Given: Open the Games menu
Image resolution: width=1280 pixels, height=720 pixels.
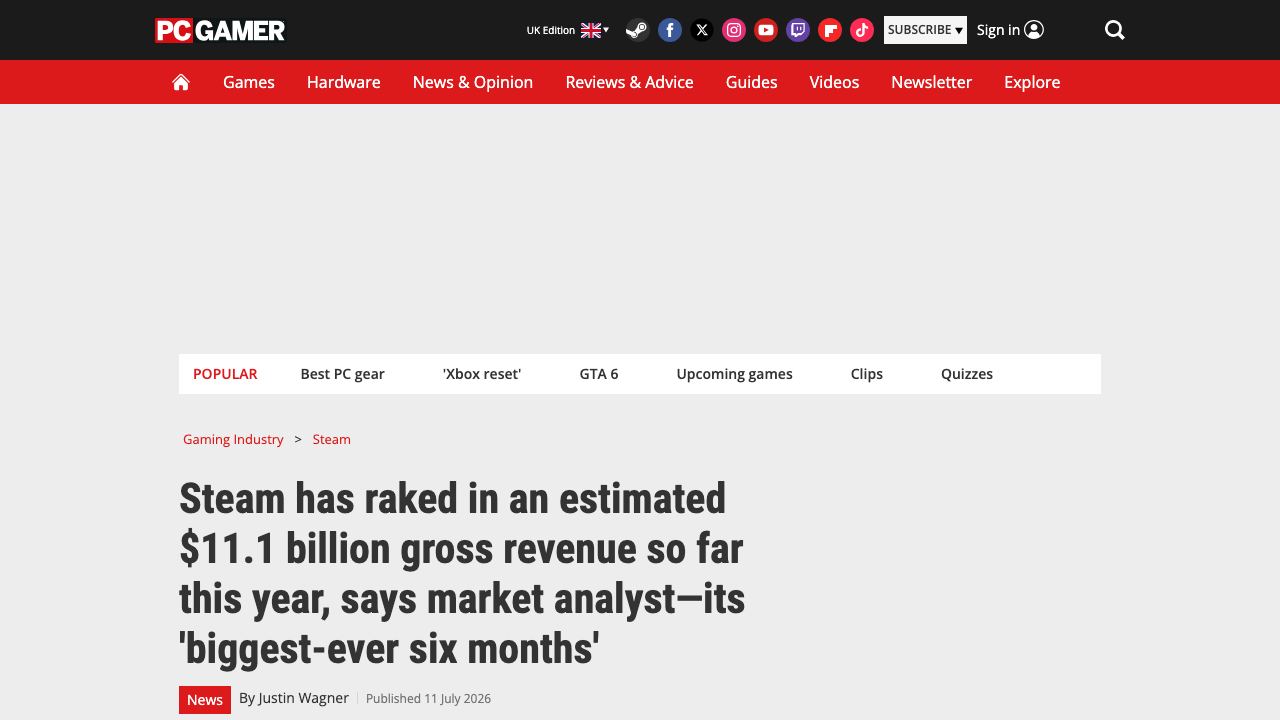Looking at the screenshot, I should [x=249, y=82].
